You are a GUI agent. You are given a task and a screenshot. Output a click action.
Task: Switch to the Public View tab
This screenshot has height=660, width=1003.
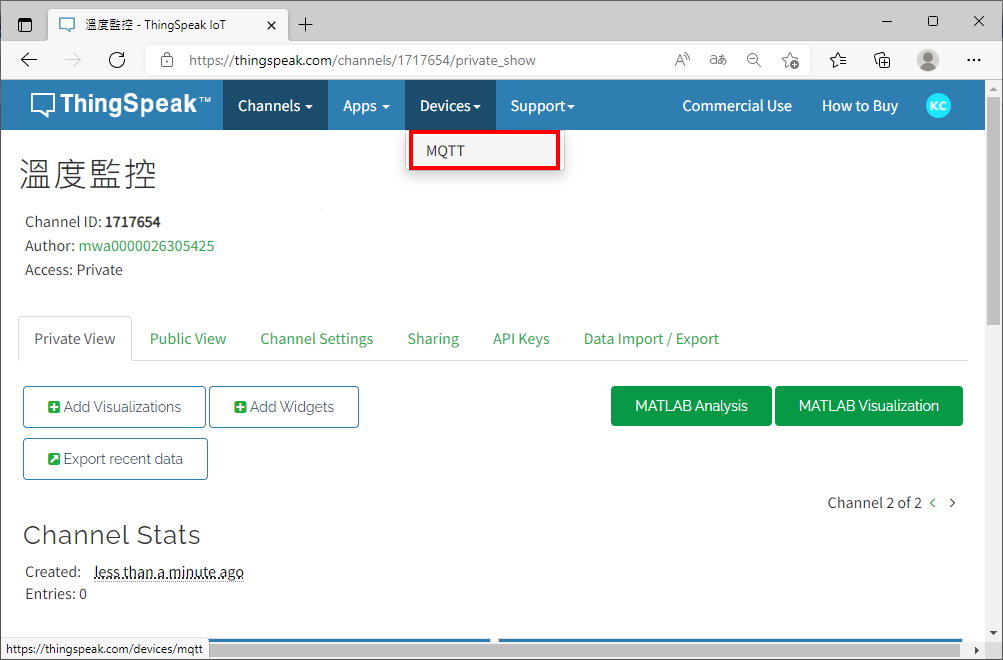point(188,338)
